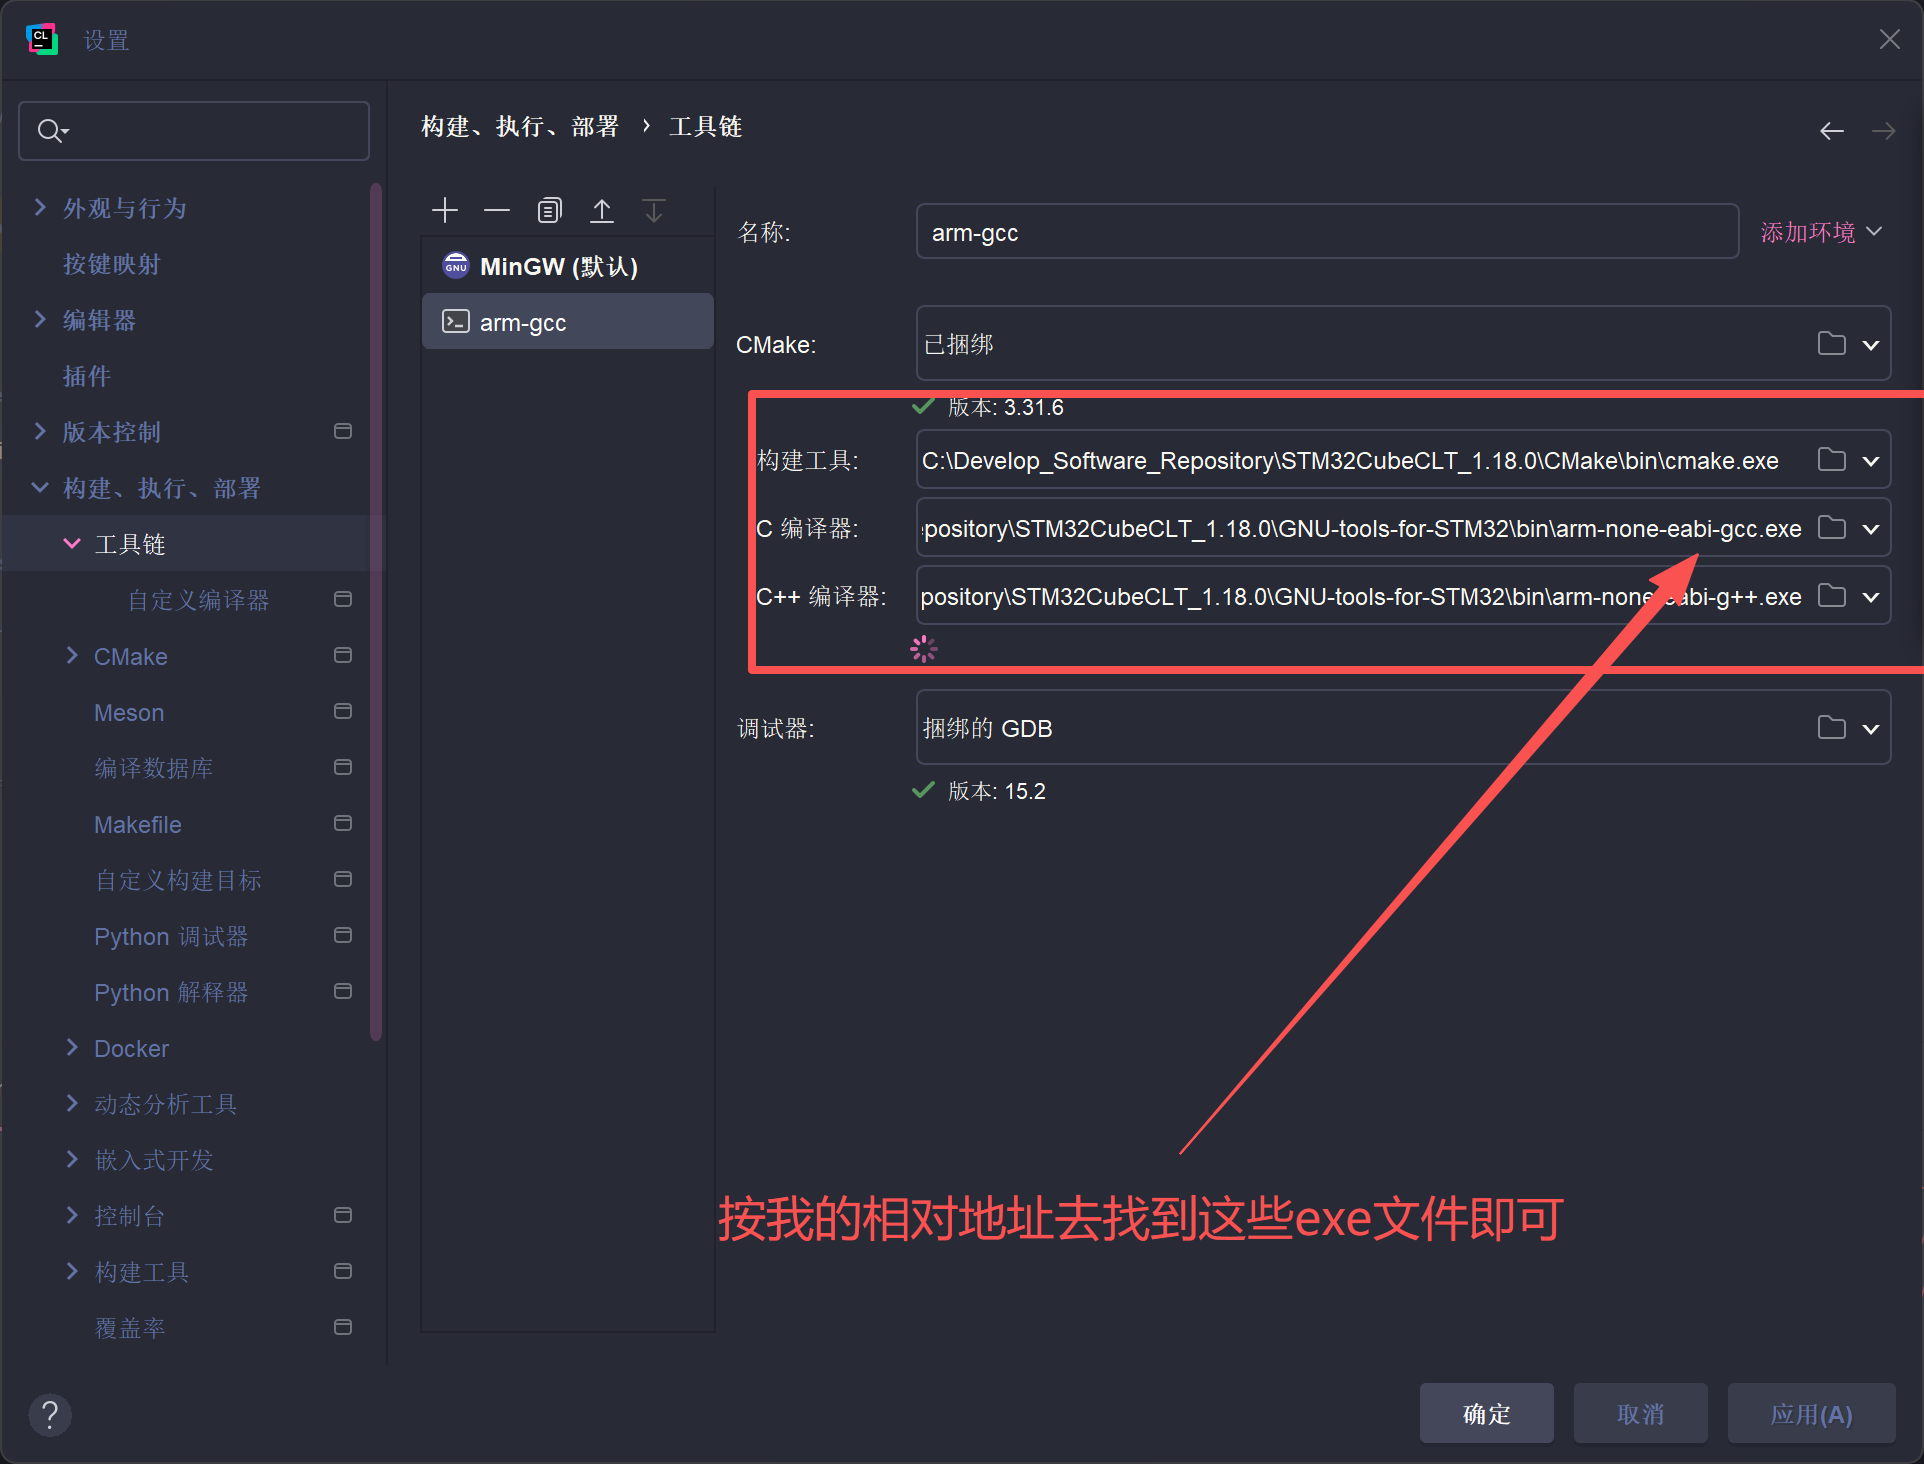Close the 设置 dialog
The width and height of the screenshot is (1924, 1464).
pyautogui.click(x=1889, y=39)
